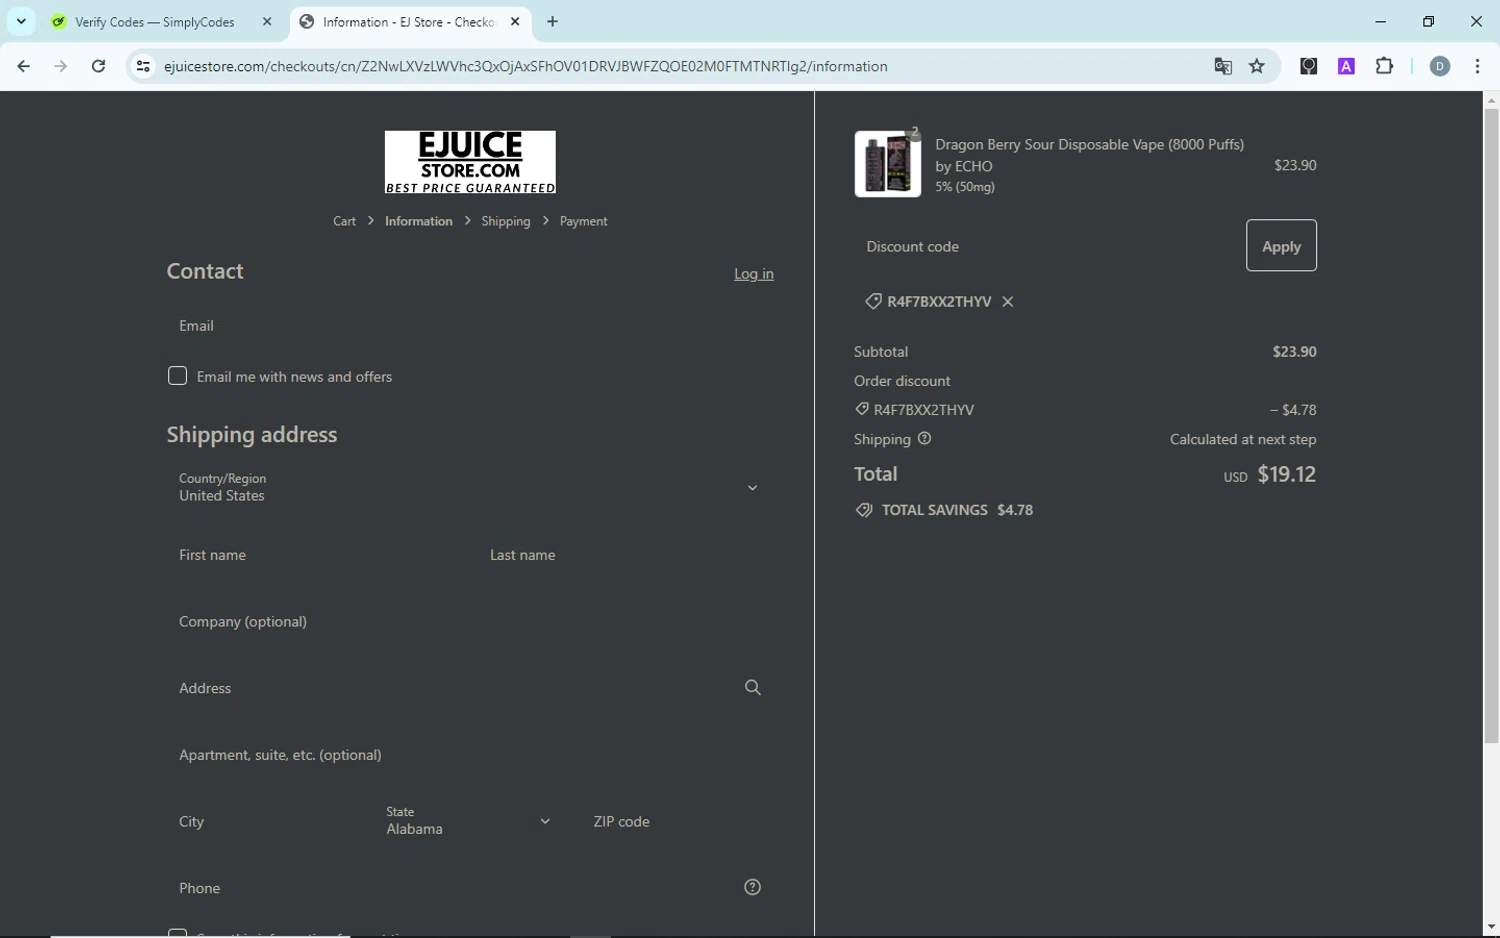Image resolution: width=1500 pixels, height=938 pixels.
Task: Open a new browser tab
Action: tap(552, 22)
